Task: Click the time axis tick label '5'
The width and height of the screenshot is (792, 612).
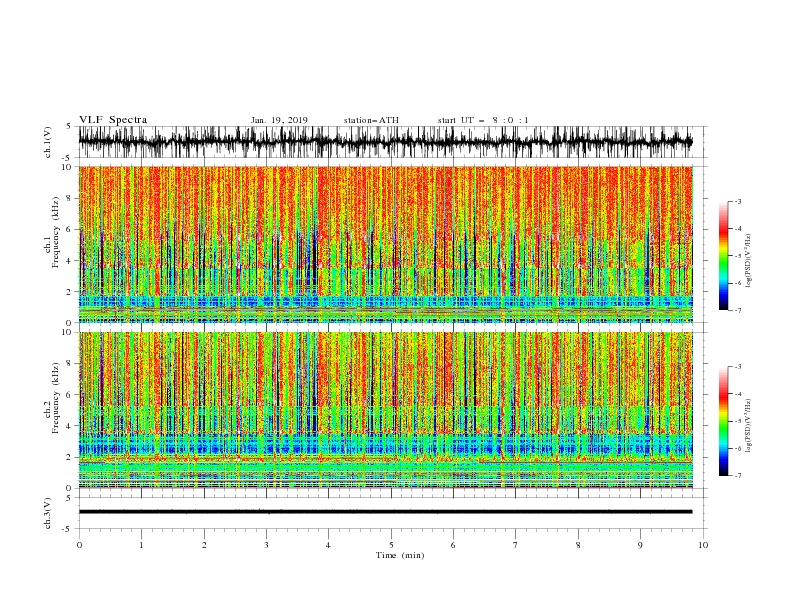Action: pos(391,545)
